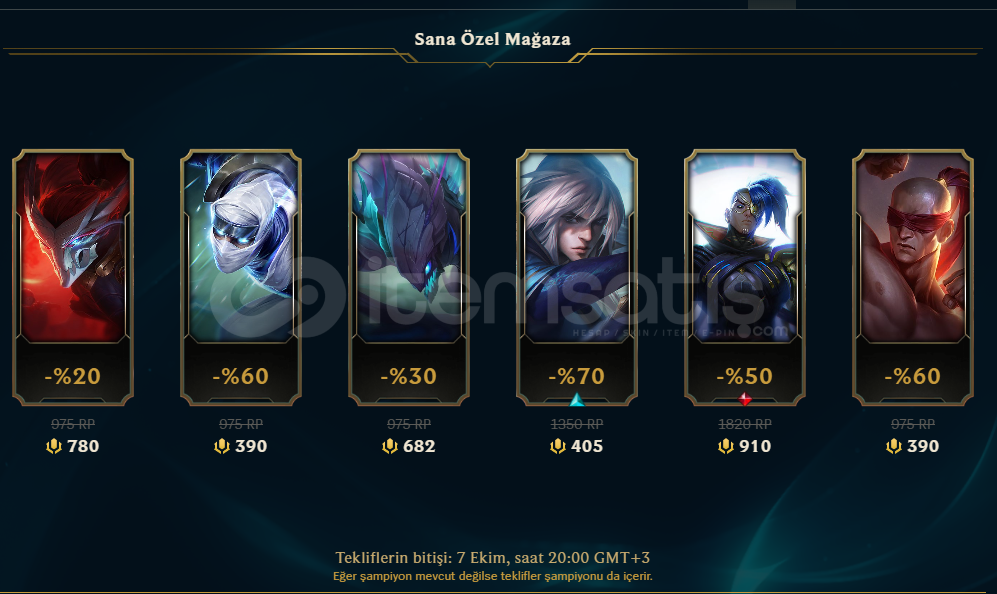Select the blue ponytail eyepatch skin card
This screenshot has height=594, width=997.
click(x=745, y=277)
